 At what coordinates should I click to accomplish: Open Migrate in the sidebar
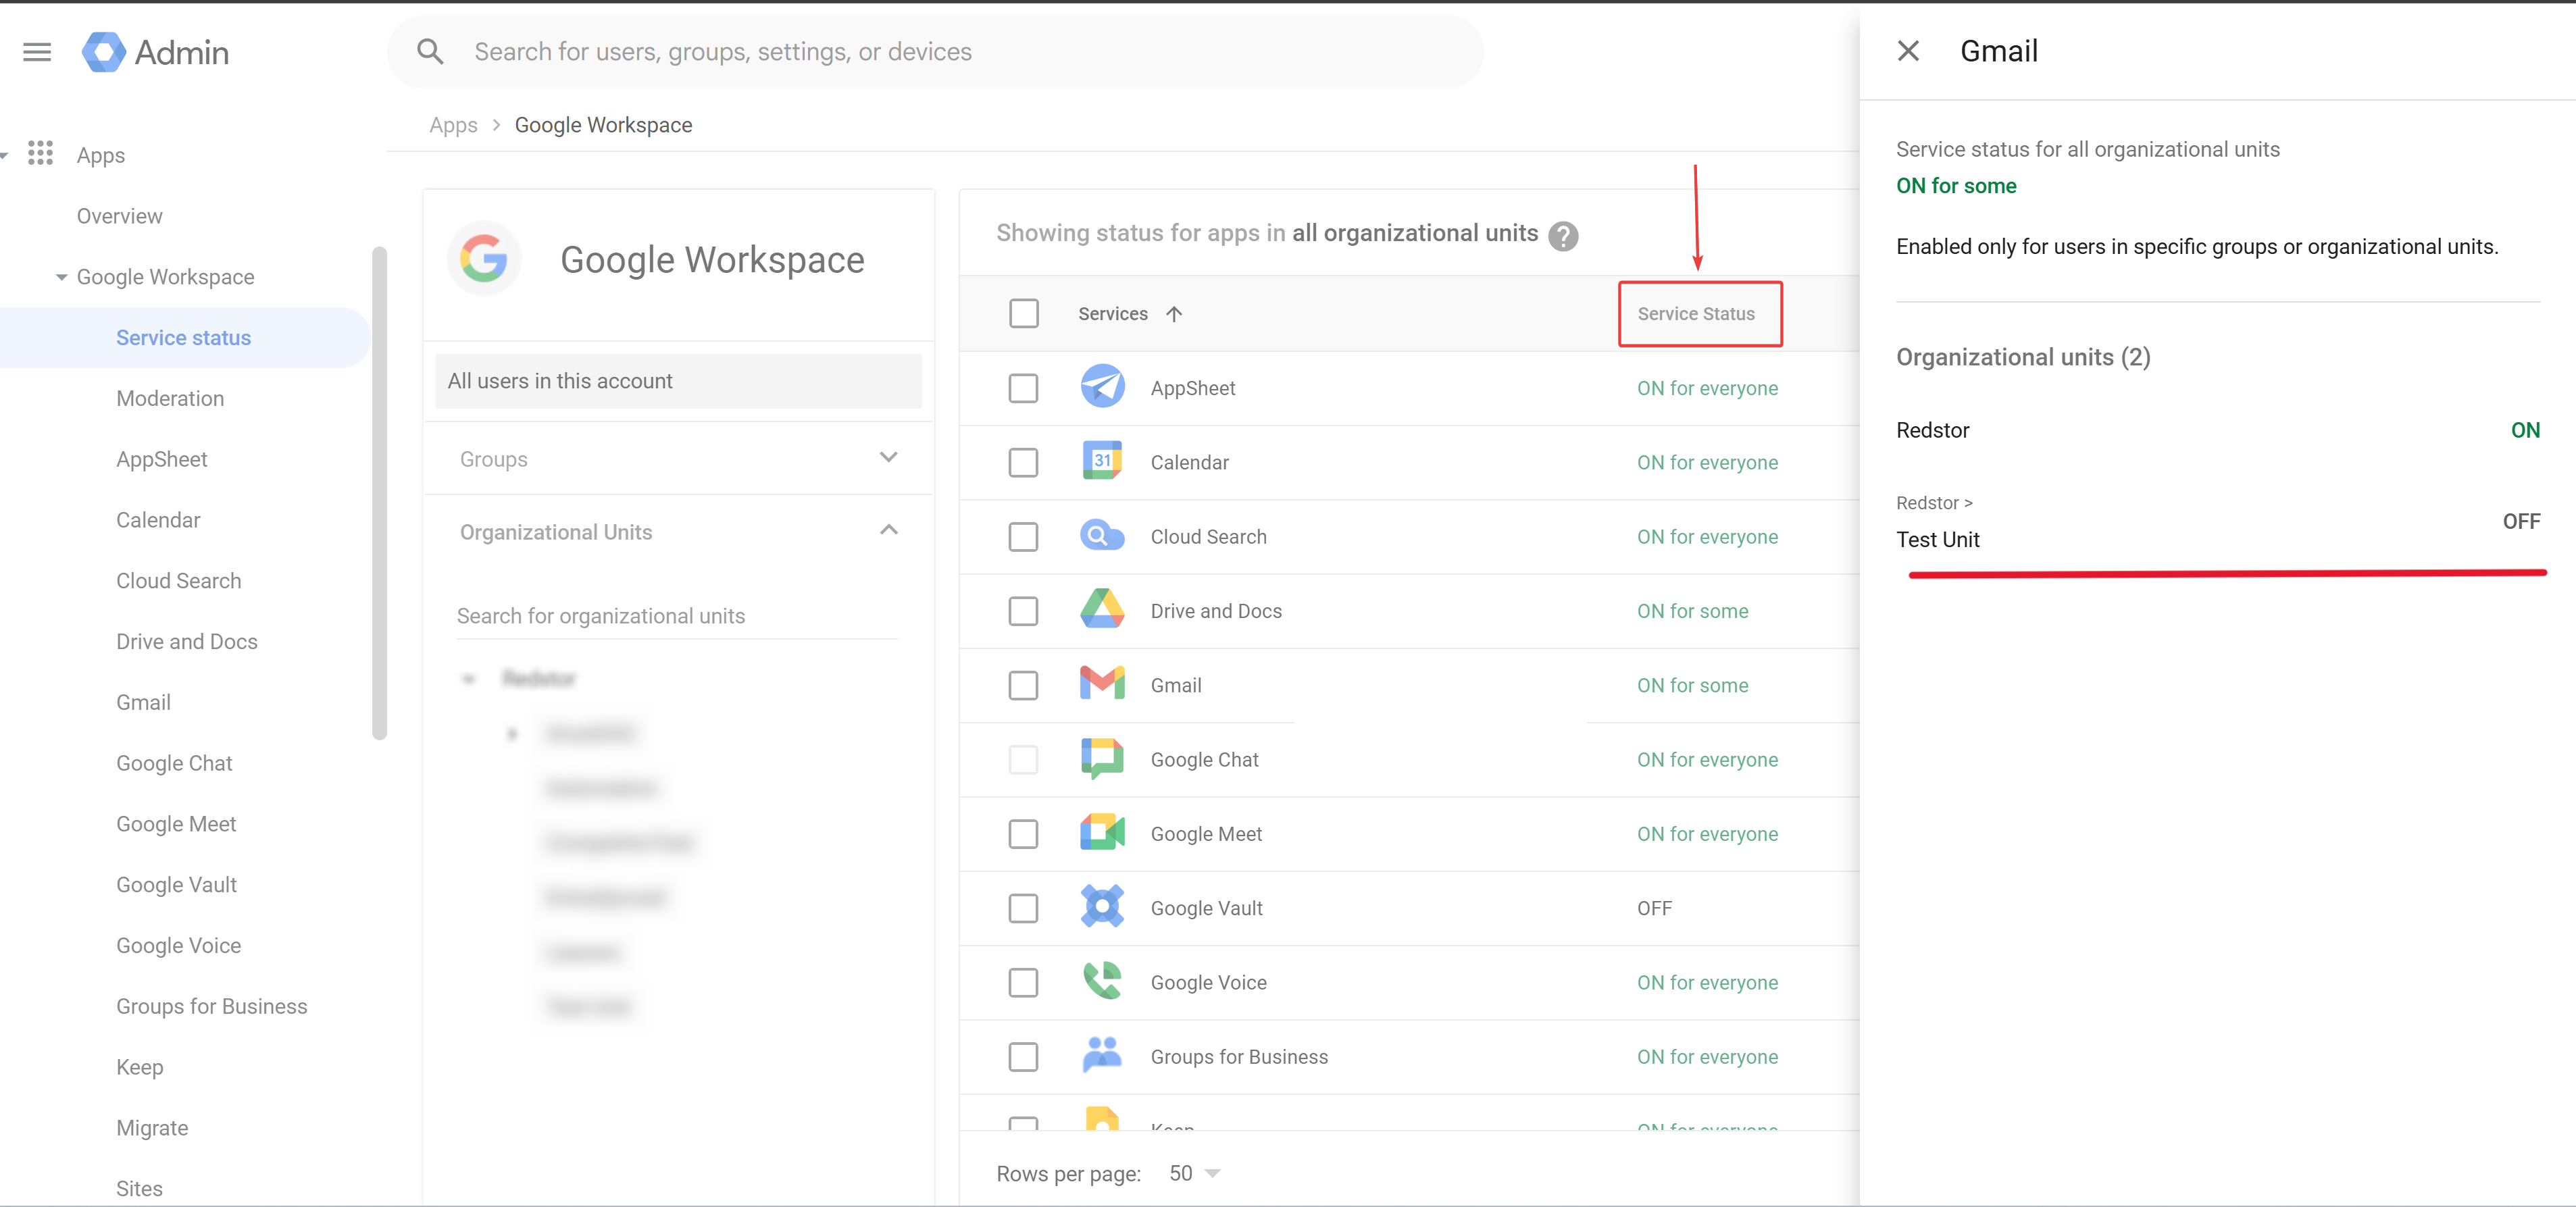point(152,1128)
